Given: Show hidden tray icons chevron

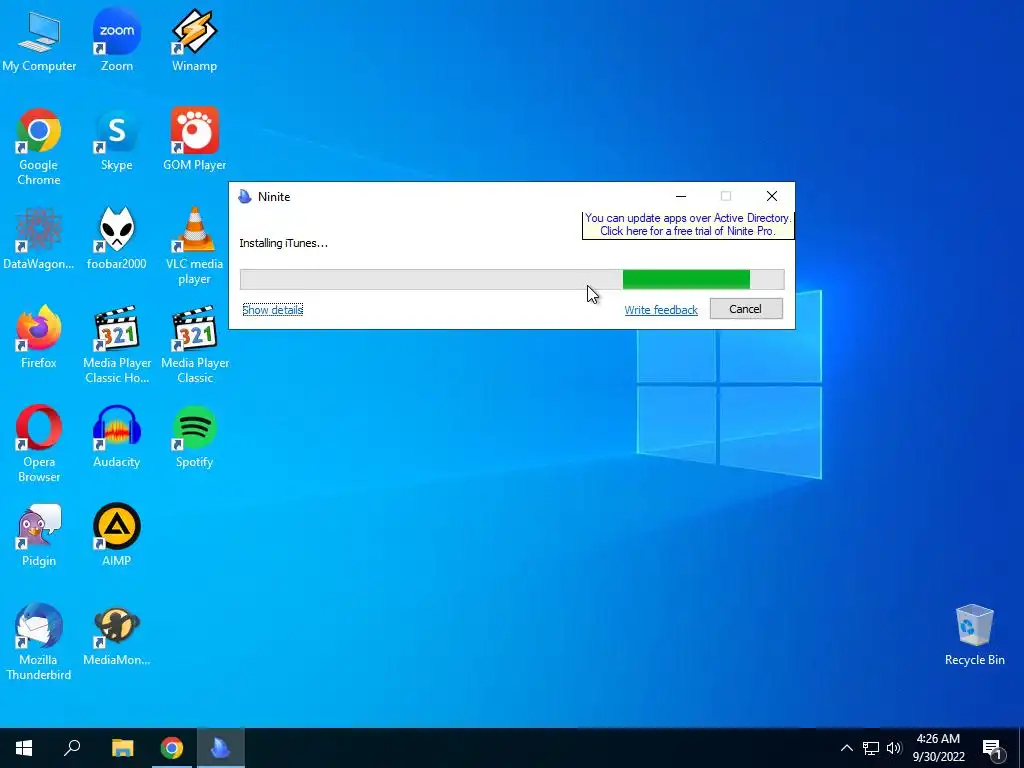Looking at the screenshot, I should (x=846, y=748).
